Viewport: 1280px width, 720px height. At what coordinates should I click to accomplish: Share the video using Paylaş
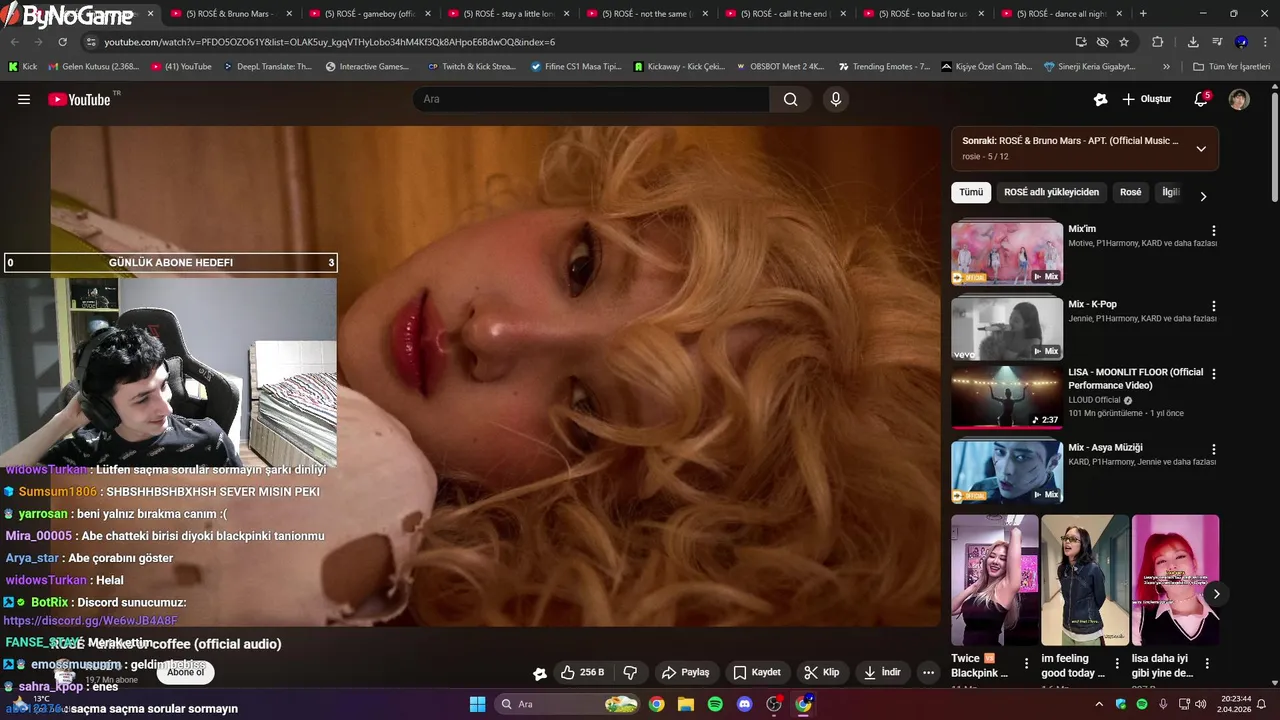[x=685, y=672]
